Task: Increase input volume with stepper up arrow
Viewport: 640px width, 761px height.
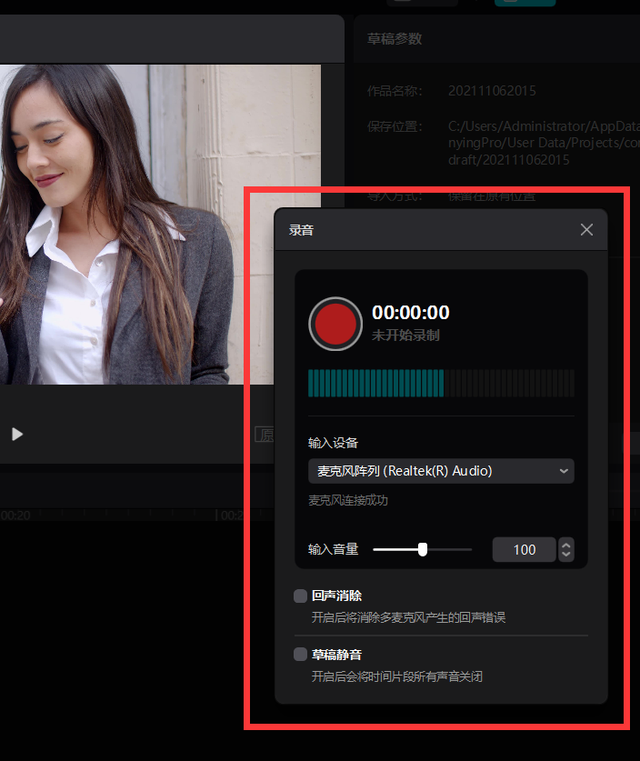Action: pyautogui.click(x=567, y=544)
